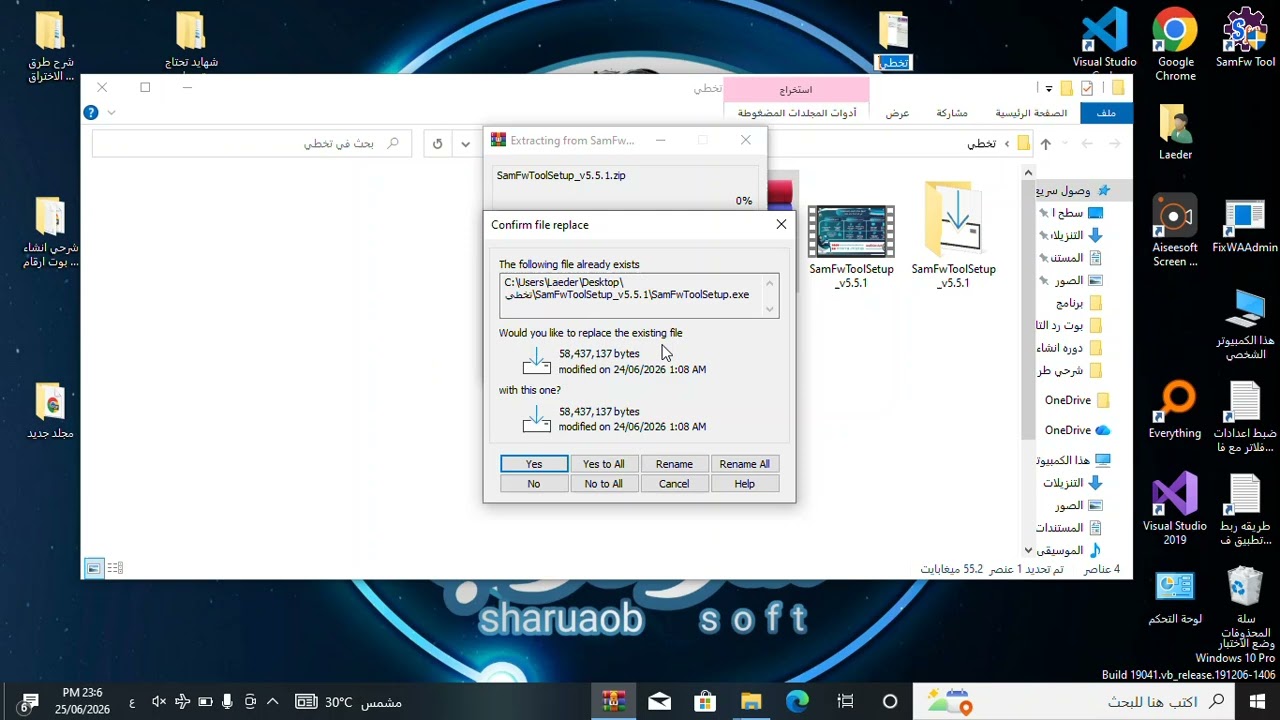Viewport: 1280px width, 720px height.
Task: Launch Microsoft Edge from taskbar
Action: point(797,702)
